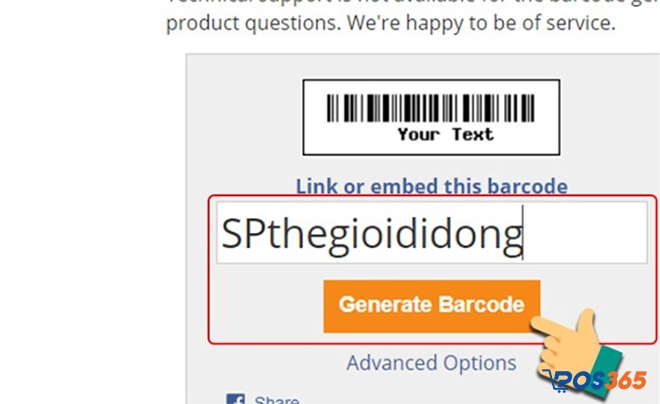This screenshot has width=660, height=404.
Task: Open the "Link or embed this barcode" link
Action: [431, 186]
